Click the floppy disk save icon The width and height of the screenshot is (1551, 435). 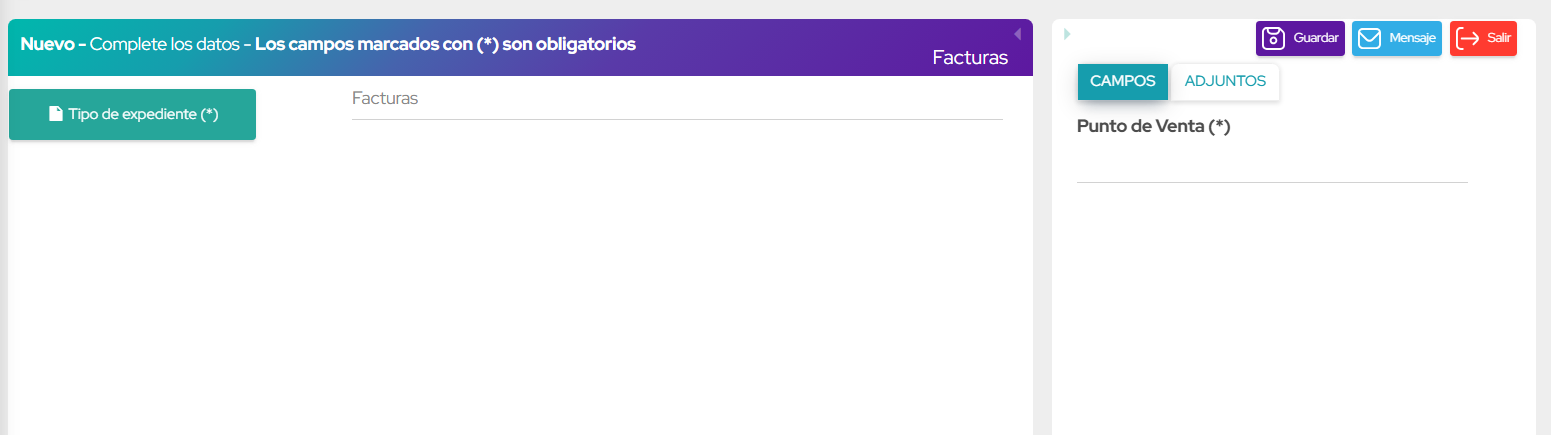coord(1273,39)
